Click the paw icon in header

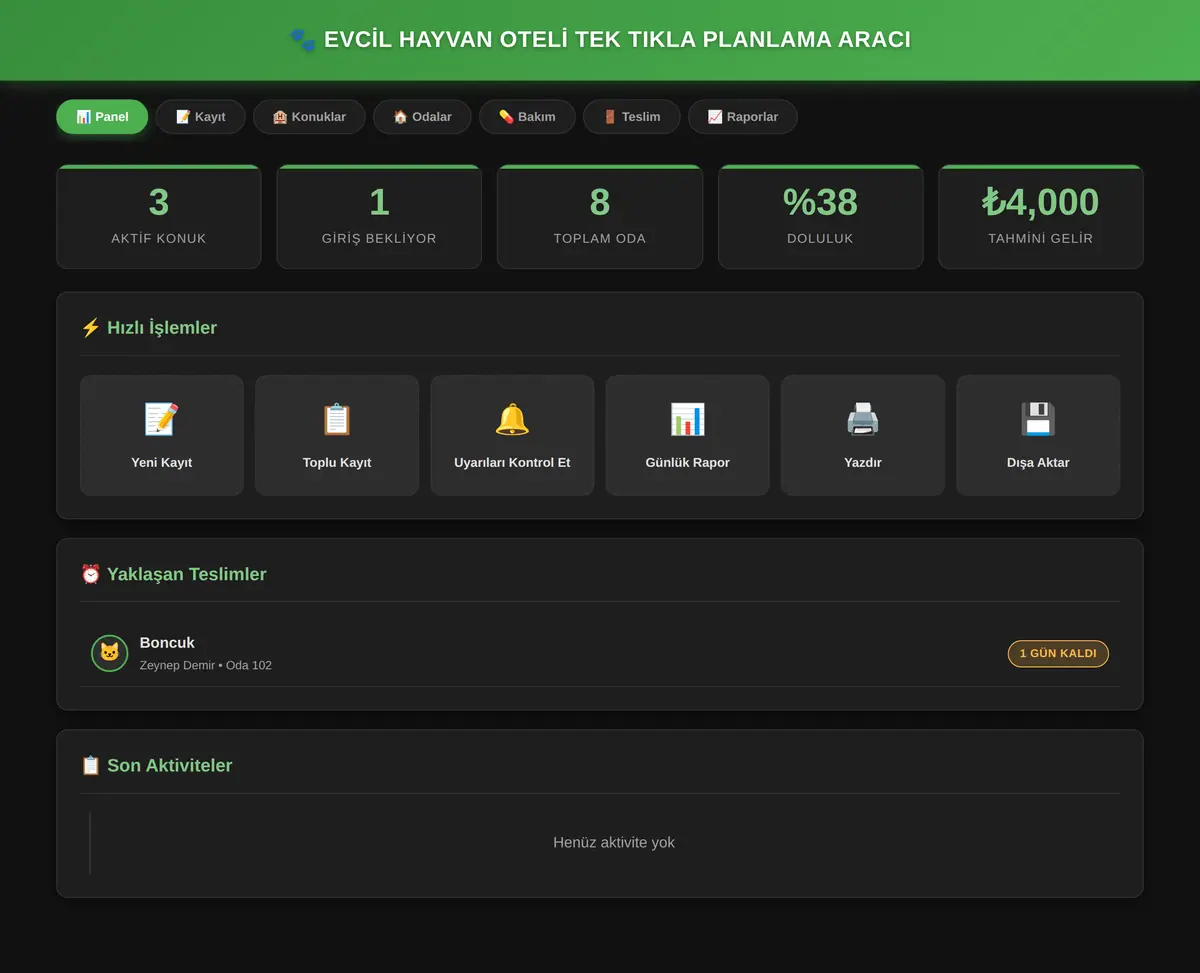[x=302, y=40]
